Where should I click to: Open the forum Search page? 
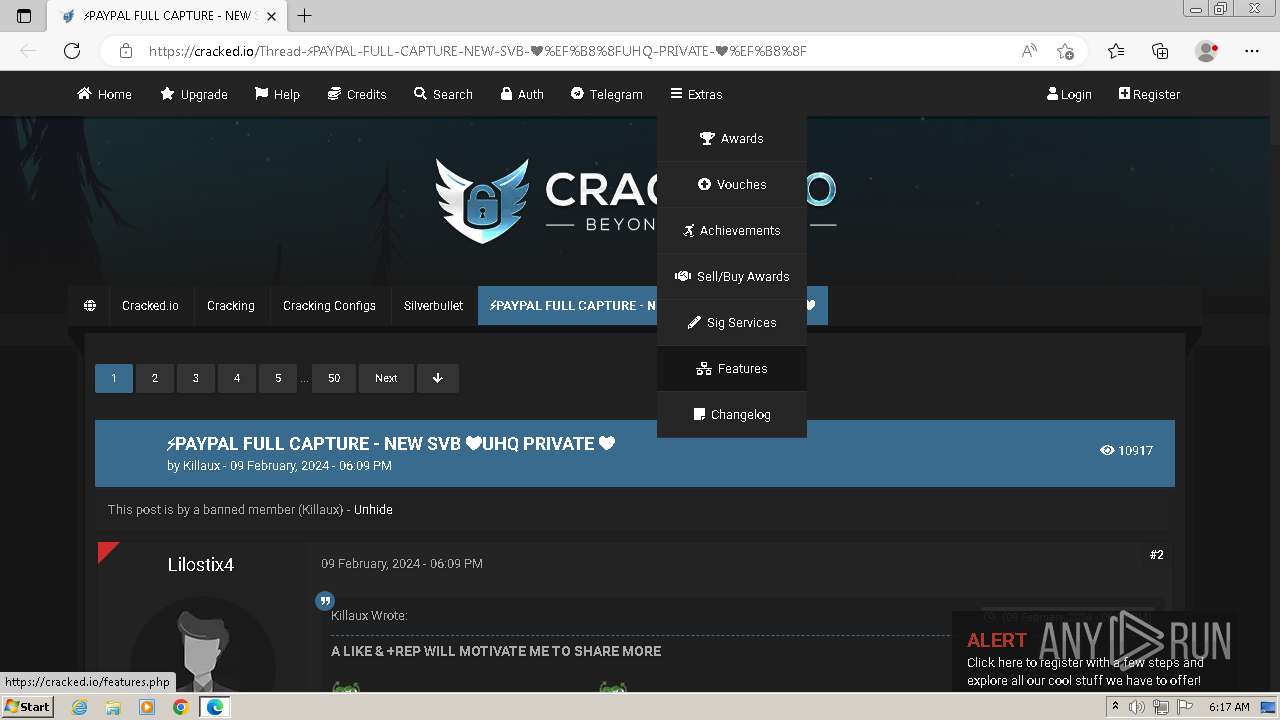click(443, 94)
